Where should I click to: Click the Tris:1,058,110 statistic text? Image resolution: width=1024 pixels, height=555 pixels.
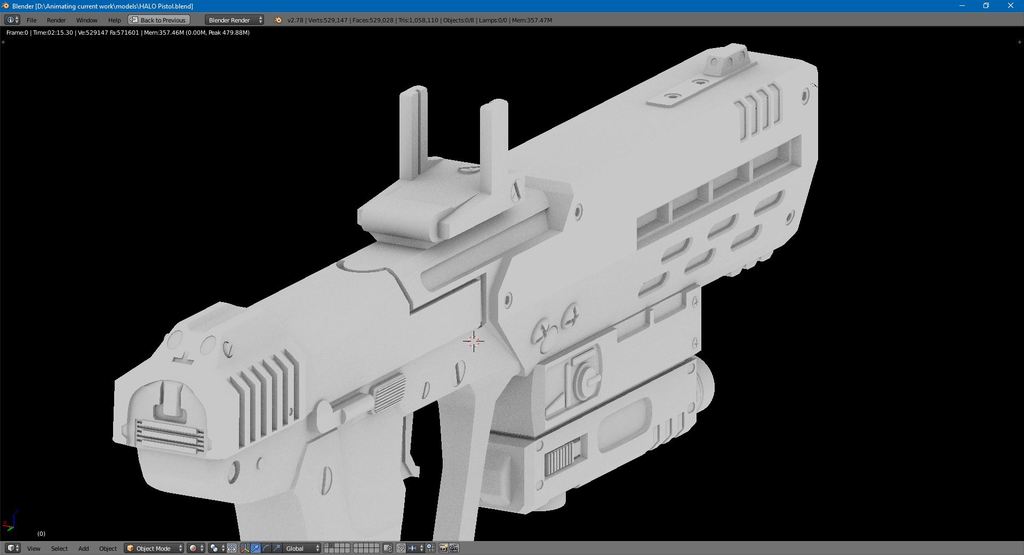click(x=418, y=20)
